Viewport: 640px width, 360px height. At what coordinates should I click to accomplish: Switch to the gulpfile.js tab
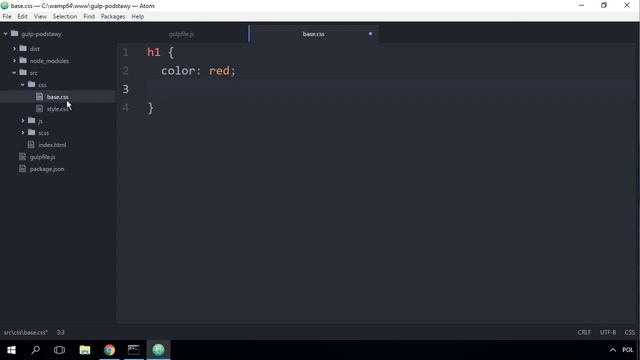(182, 34)
